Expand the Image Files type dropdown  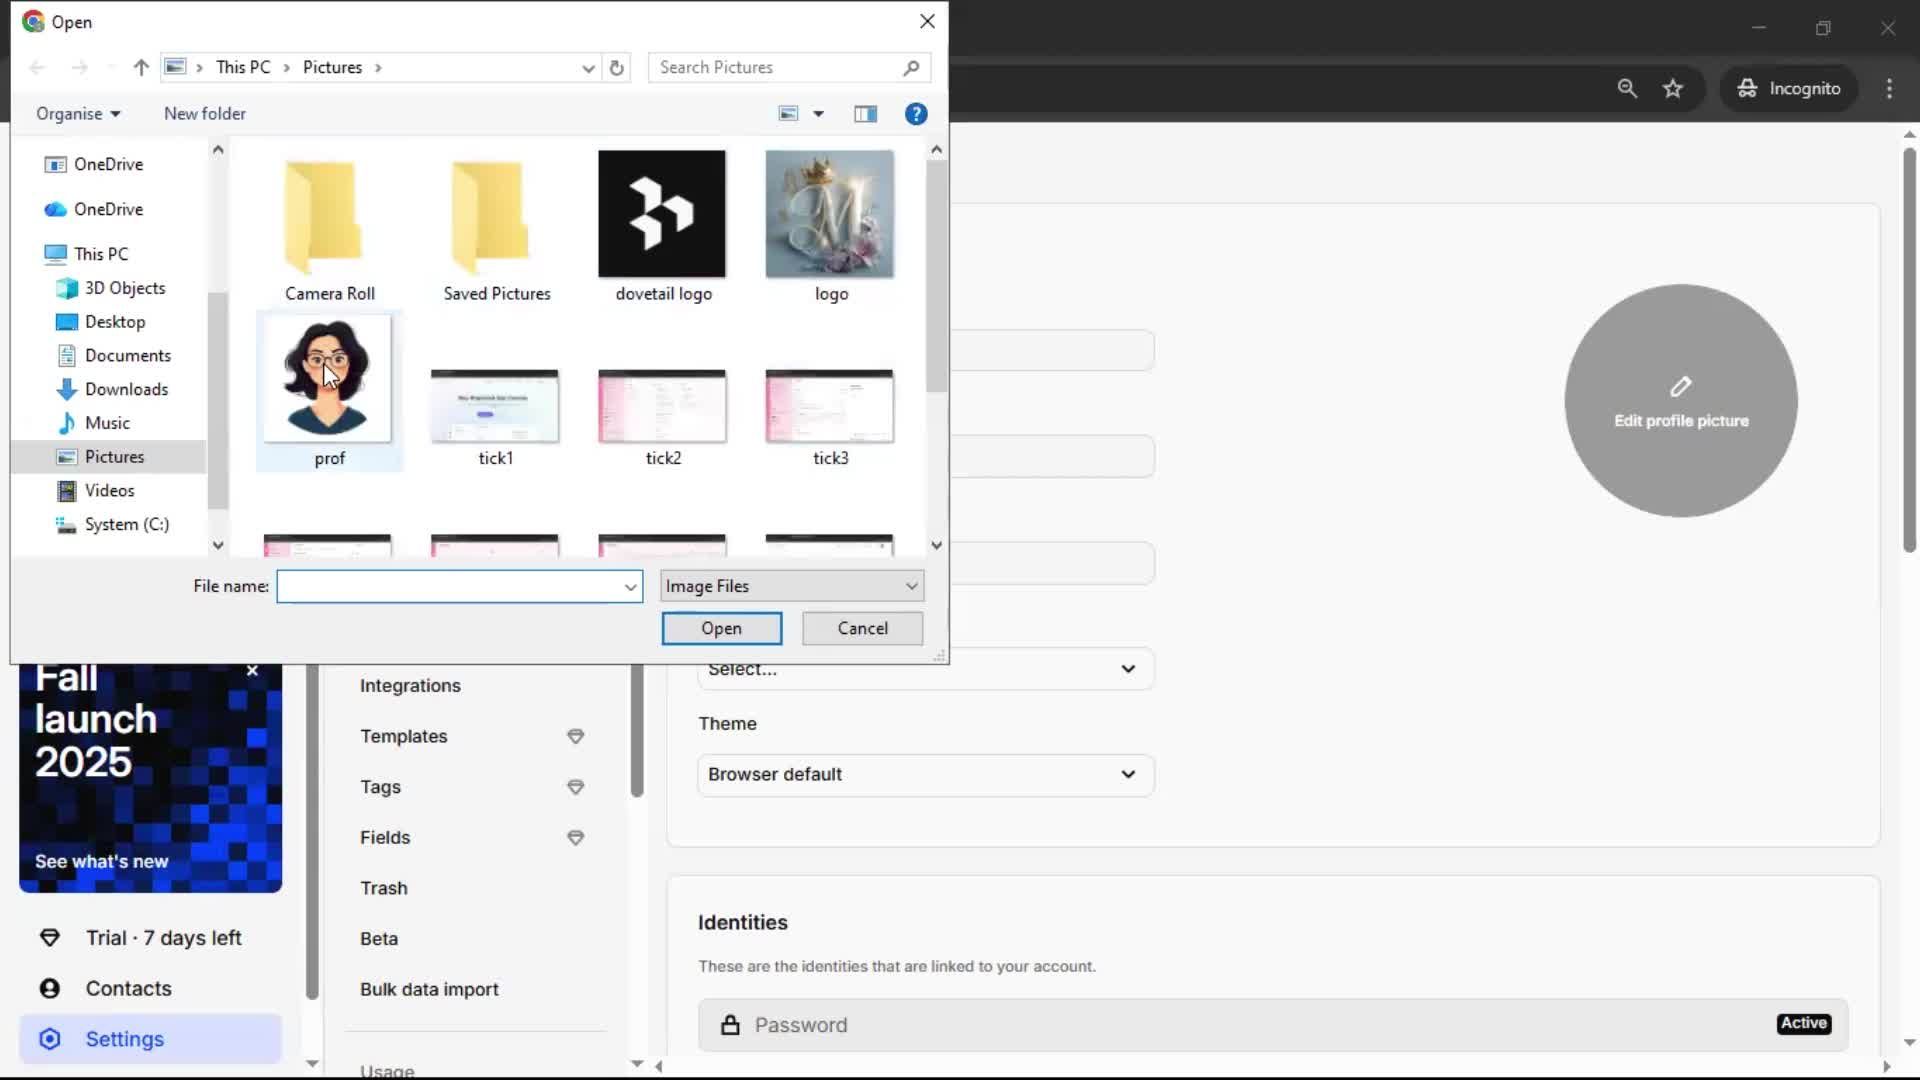pos(911,586)
